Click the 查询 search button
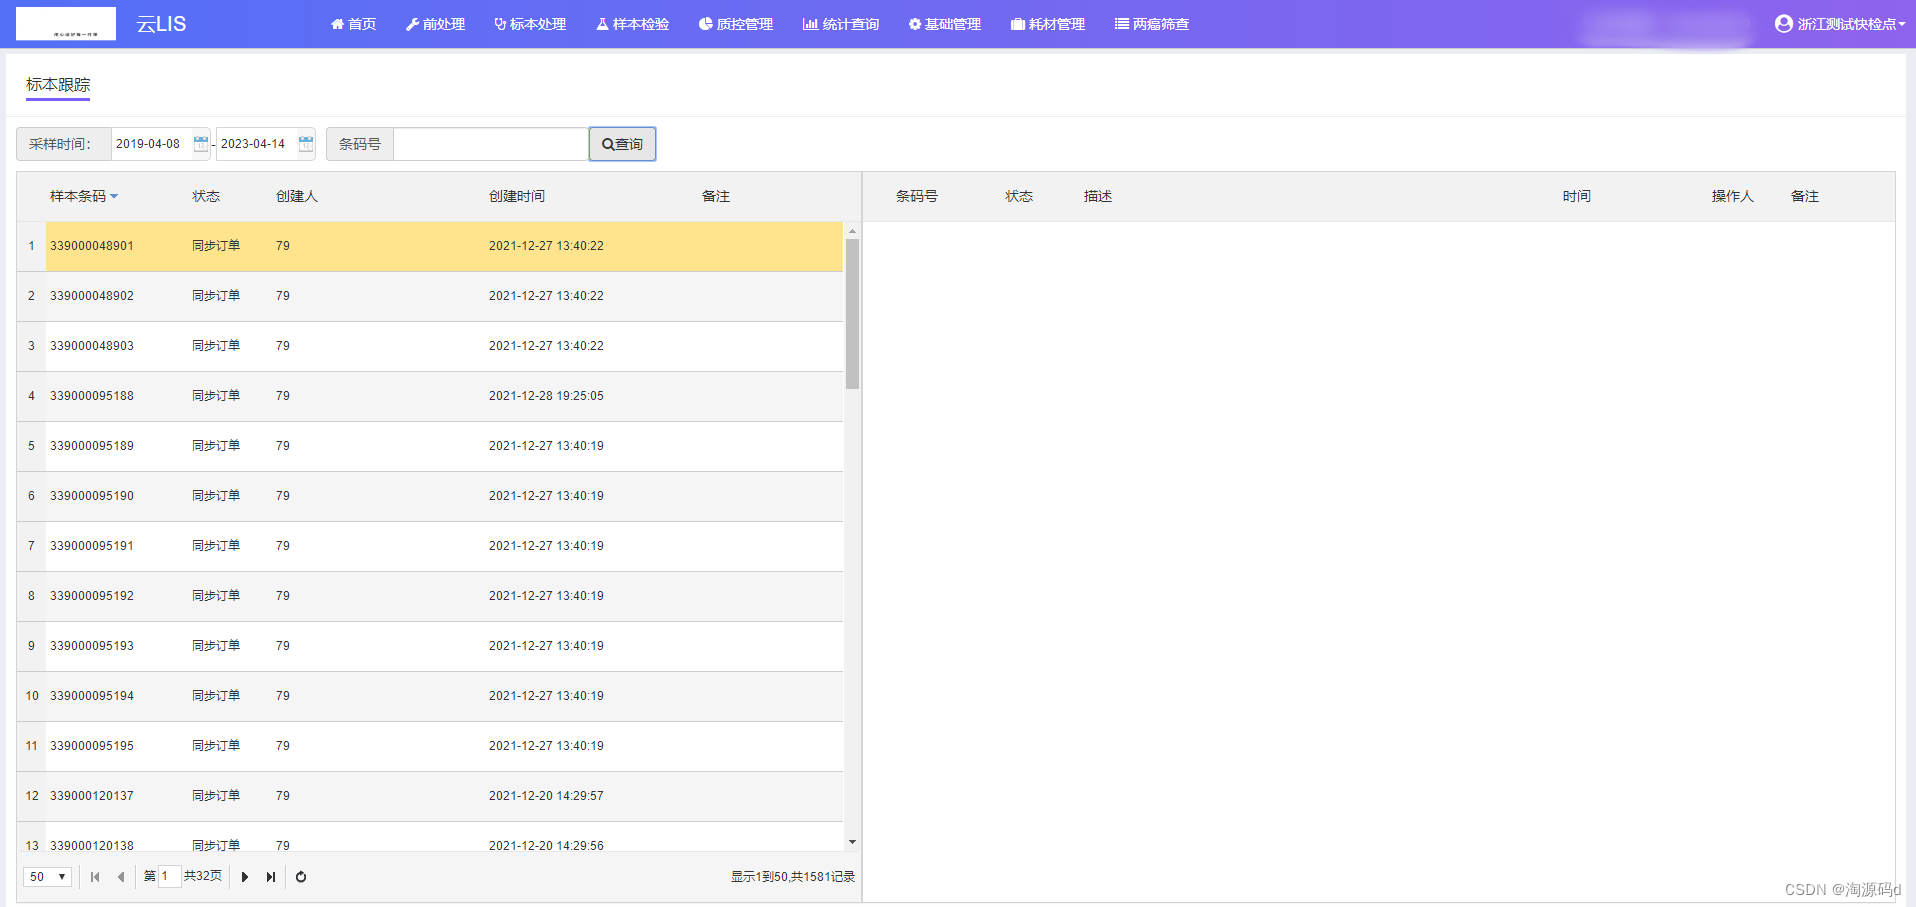This screenshot has height=907, width=1916. pyautogui.click(x=622, y=144)
